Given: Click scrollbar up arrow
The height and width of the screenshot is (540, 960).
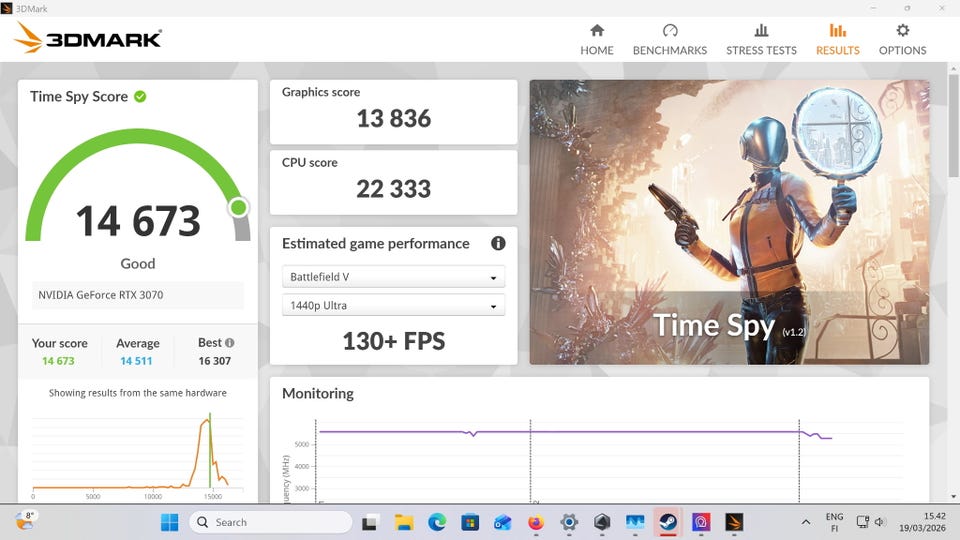Looking at the screenshot, I should pos(953,67).
